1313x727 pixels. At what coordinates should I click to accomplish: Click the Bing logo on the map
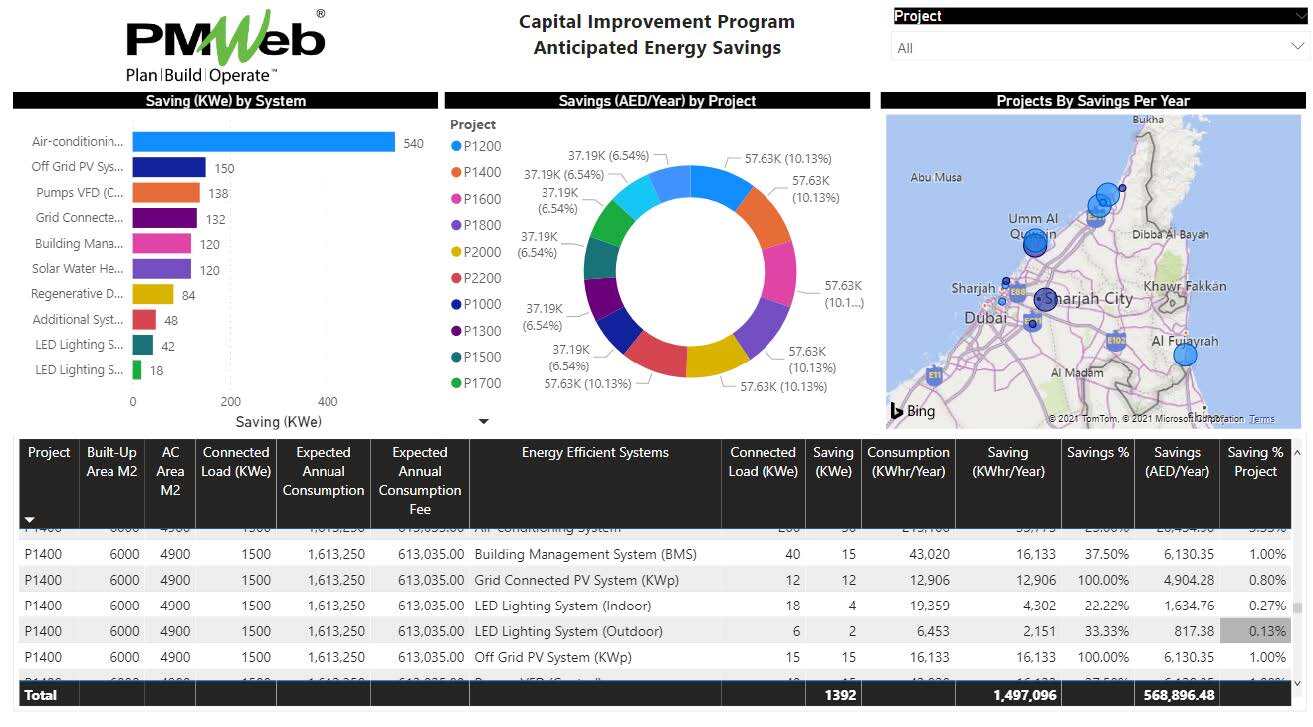[913, 411]
